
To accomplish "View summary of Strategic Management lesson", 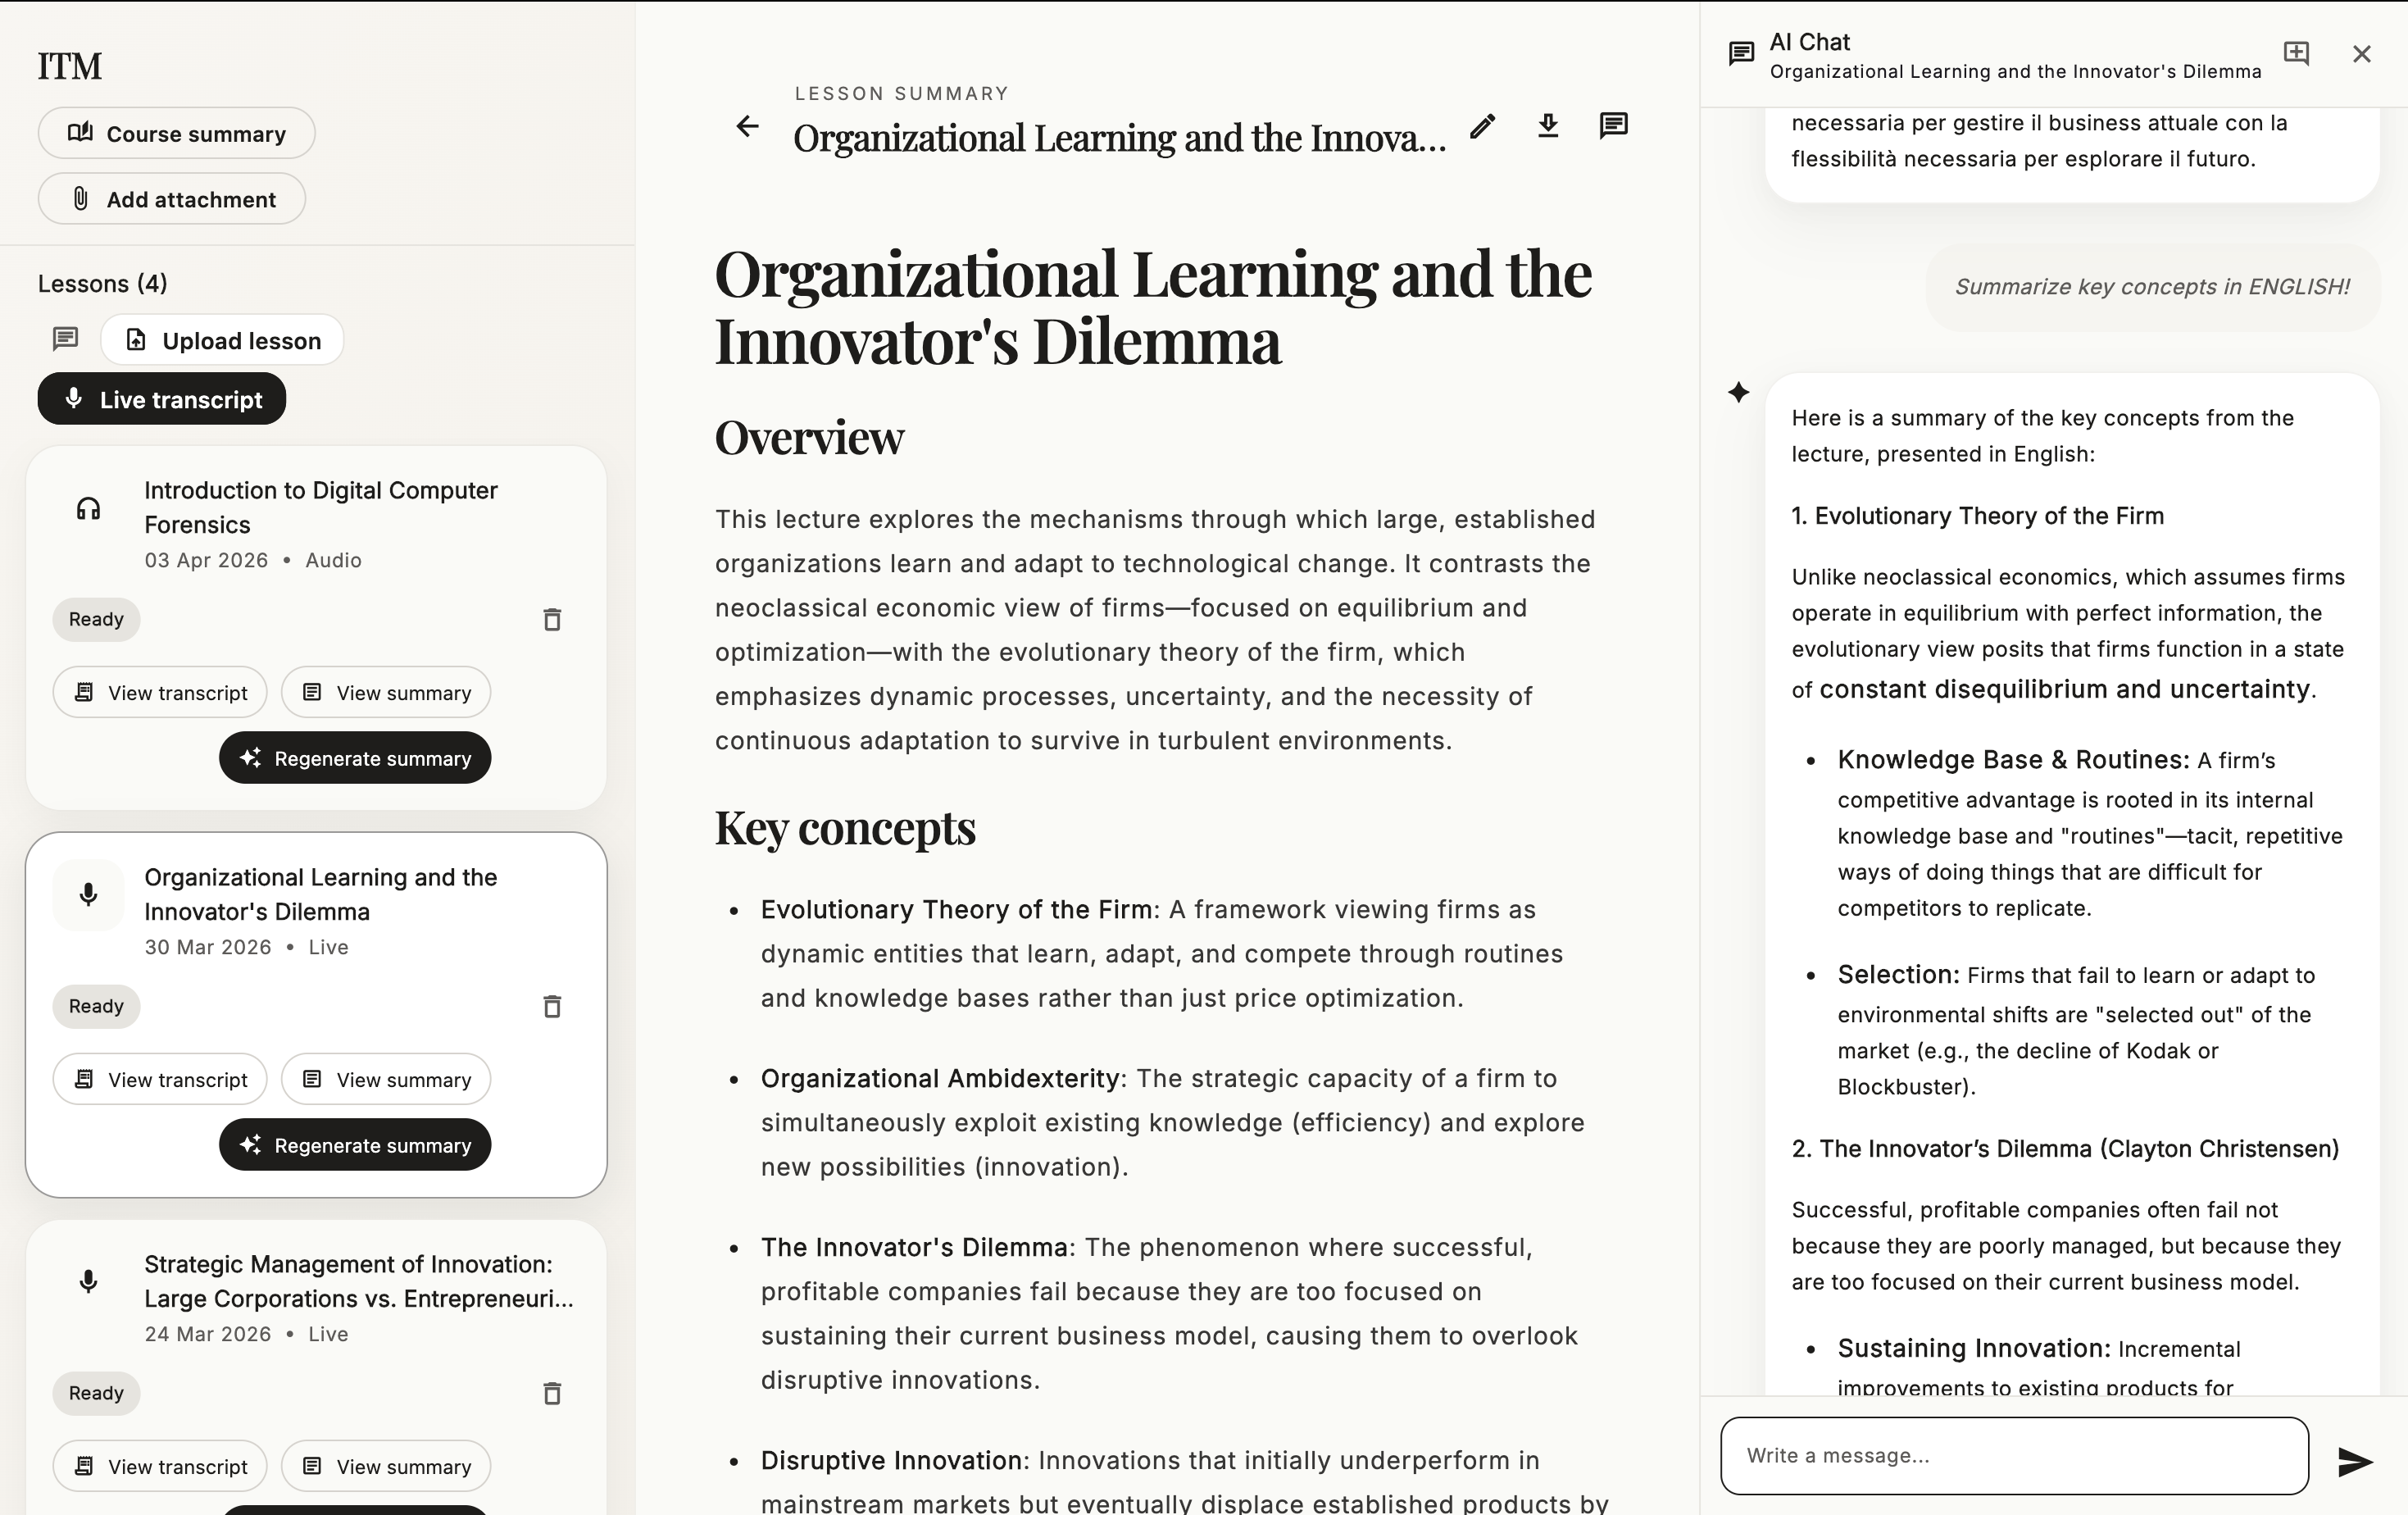I will 386,1466.
